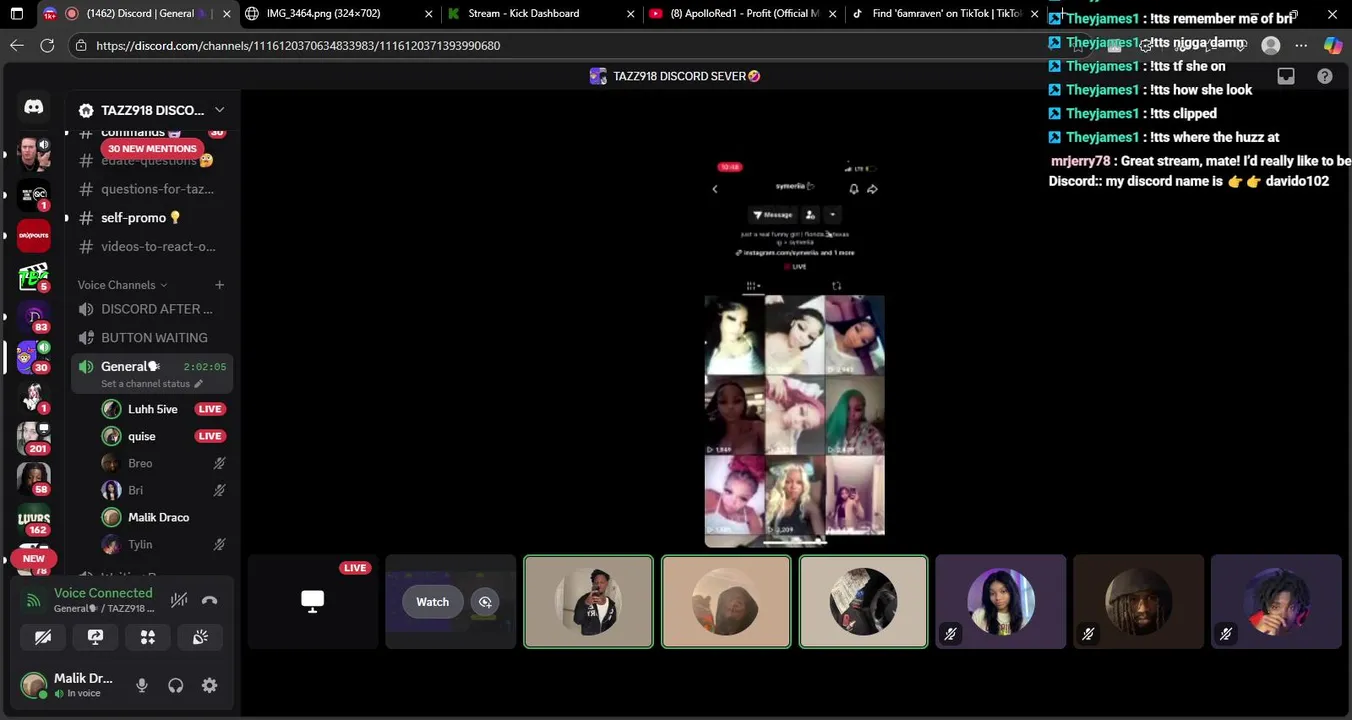Viewport: 1352px width, 720px height.
Task: Deafen with headphones icon
Action: (176, 685)
